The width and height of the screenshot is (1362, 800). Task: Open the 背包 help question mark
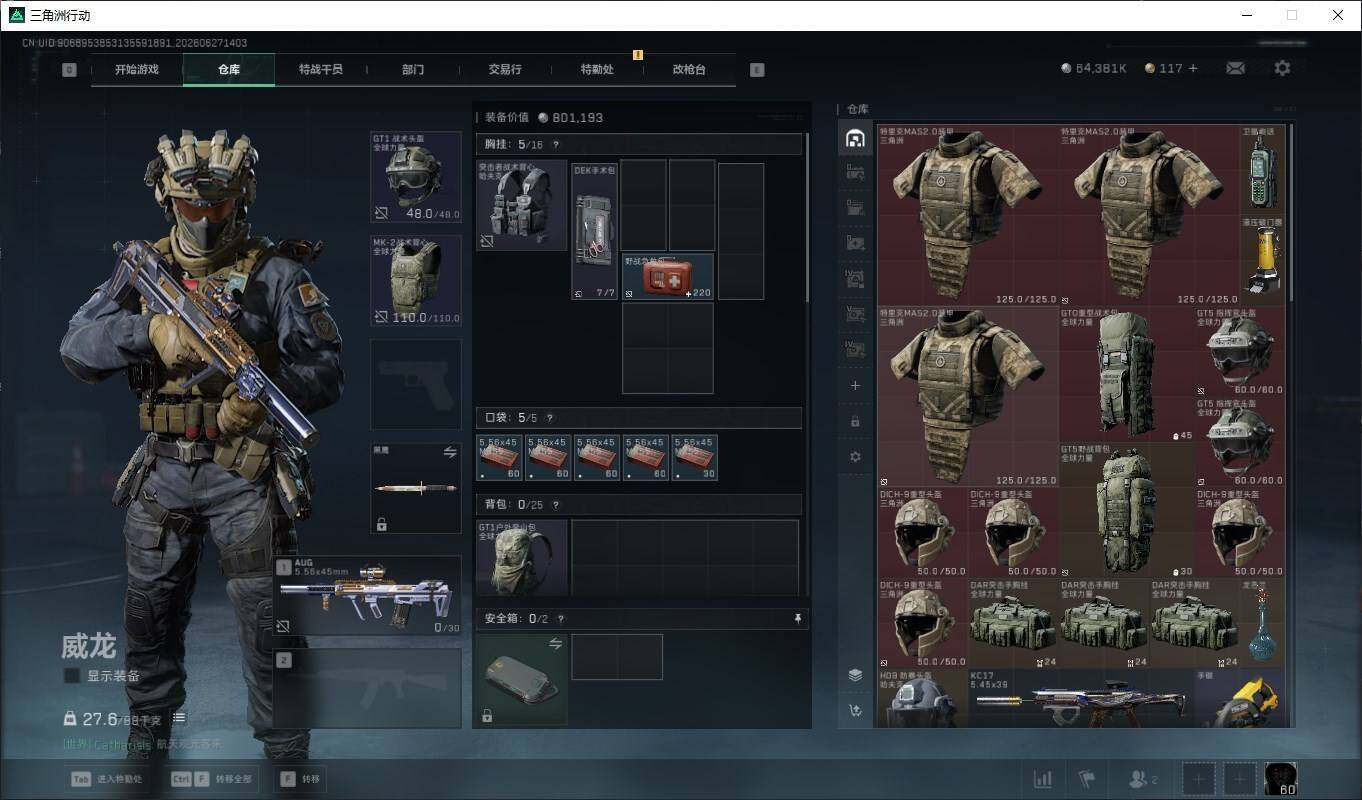click(556, 505)
